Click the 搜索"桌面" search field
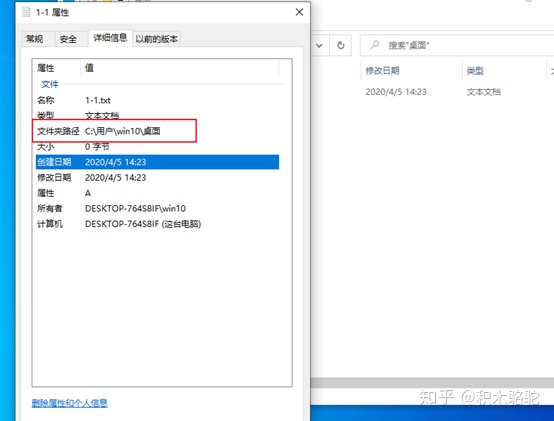Screen dimensions: 554x421 tap(457, 45)
